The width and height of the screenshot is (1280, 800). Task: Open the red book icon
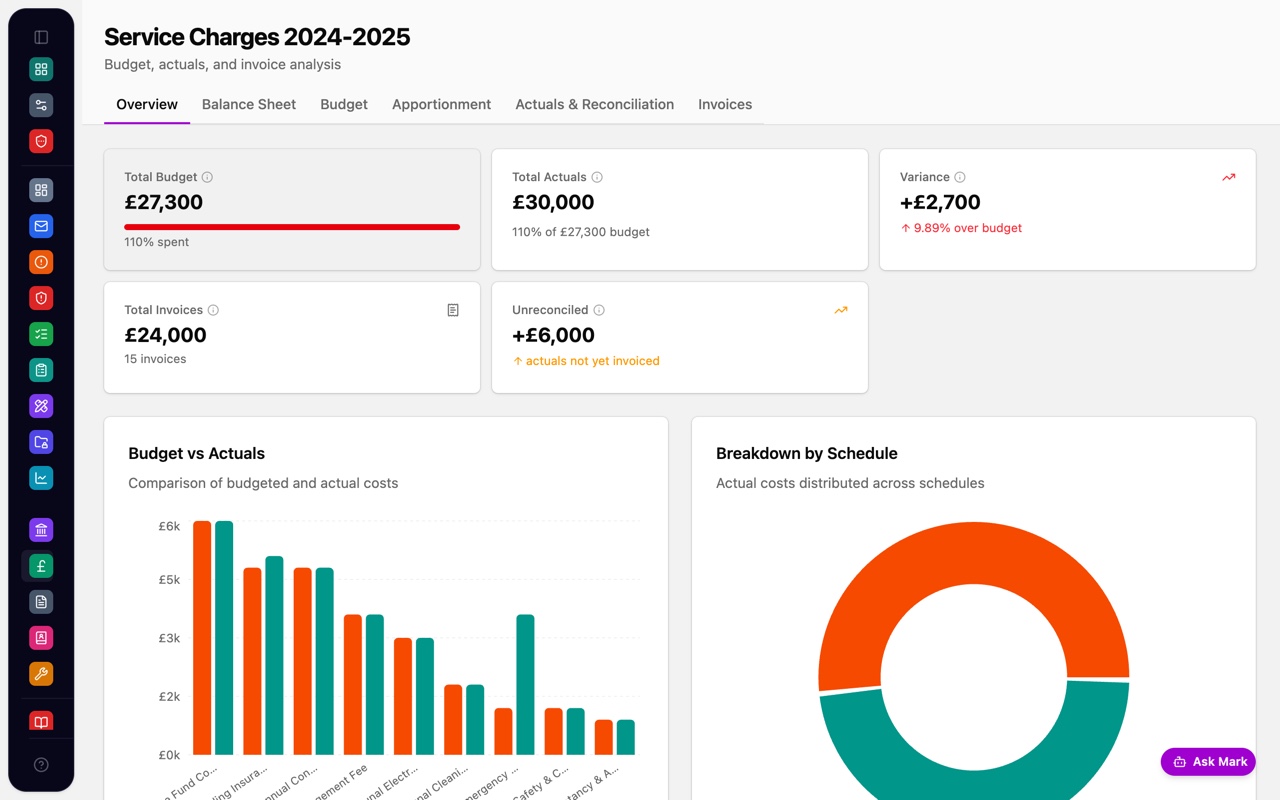(x=41, y=721)
